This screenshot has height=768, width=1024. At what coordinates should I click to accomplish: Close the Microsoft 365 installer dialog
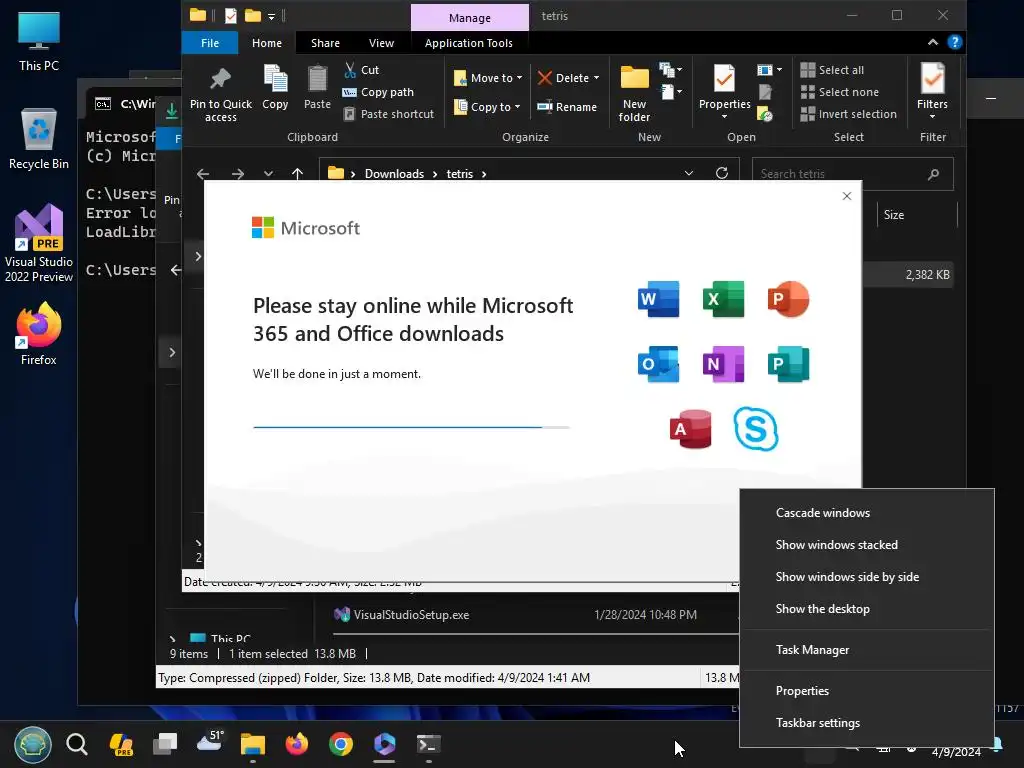847,196
